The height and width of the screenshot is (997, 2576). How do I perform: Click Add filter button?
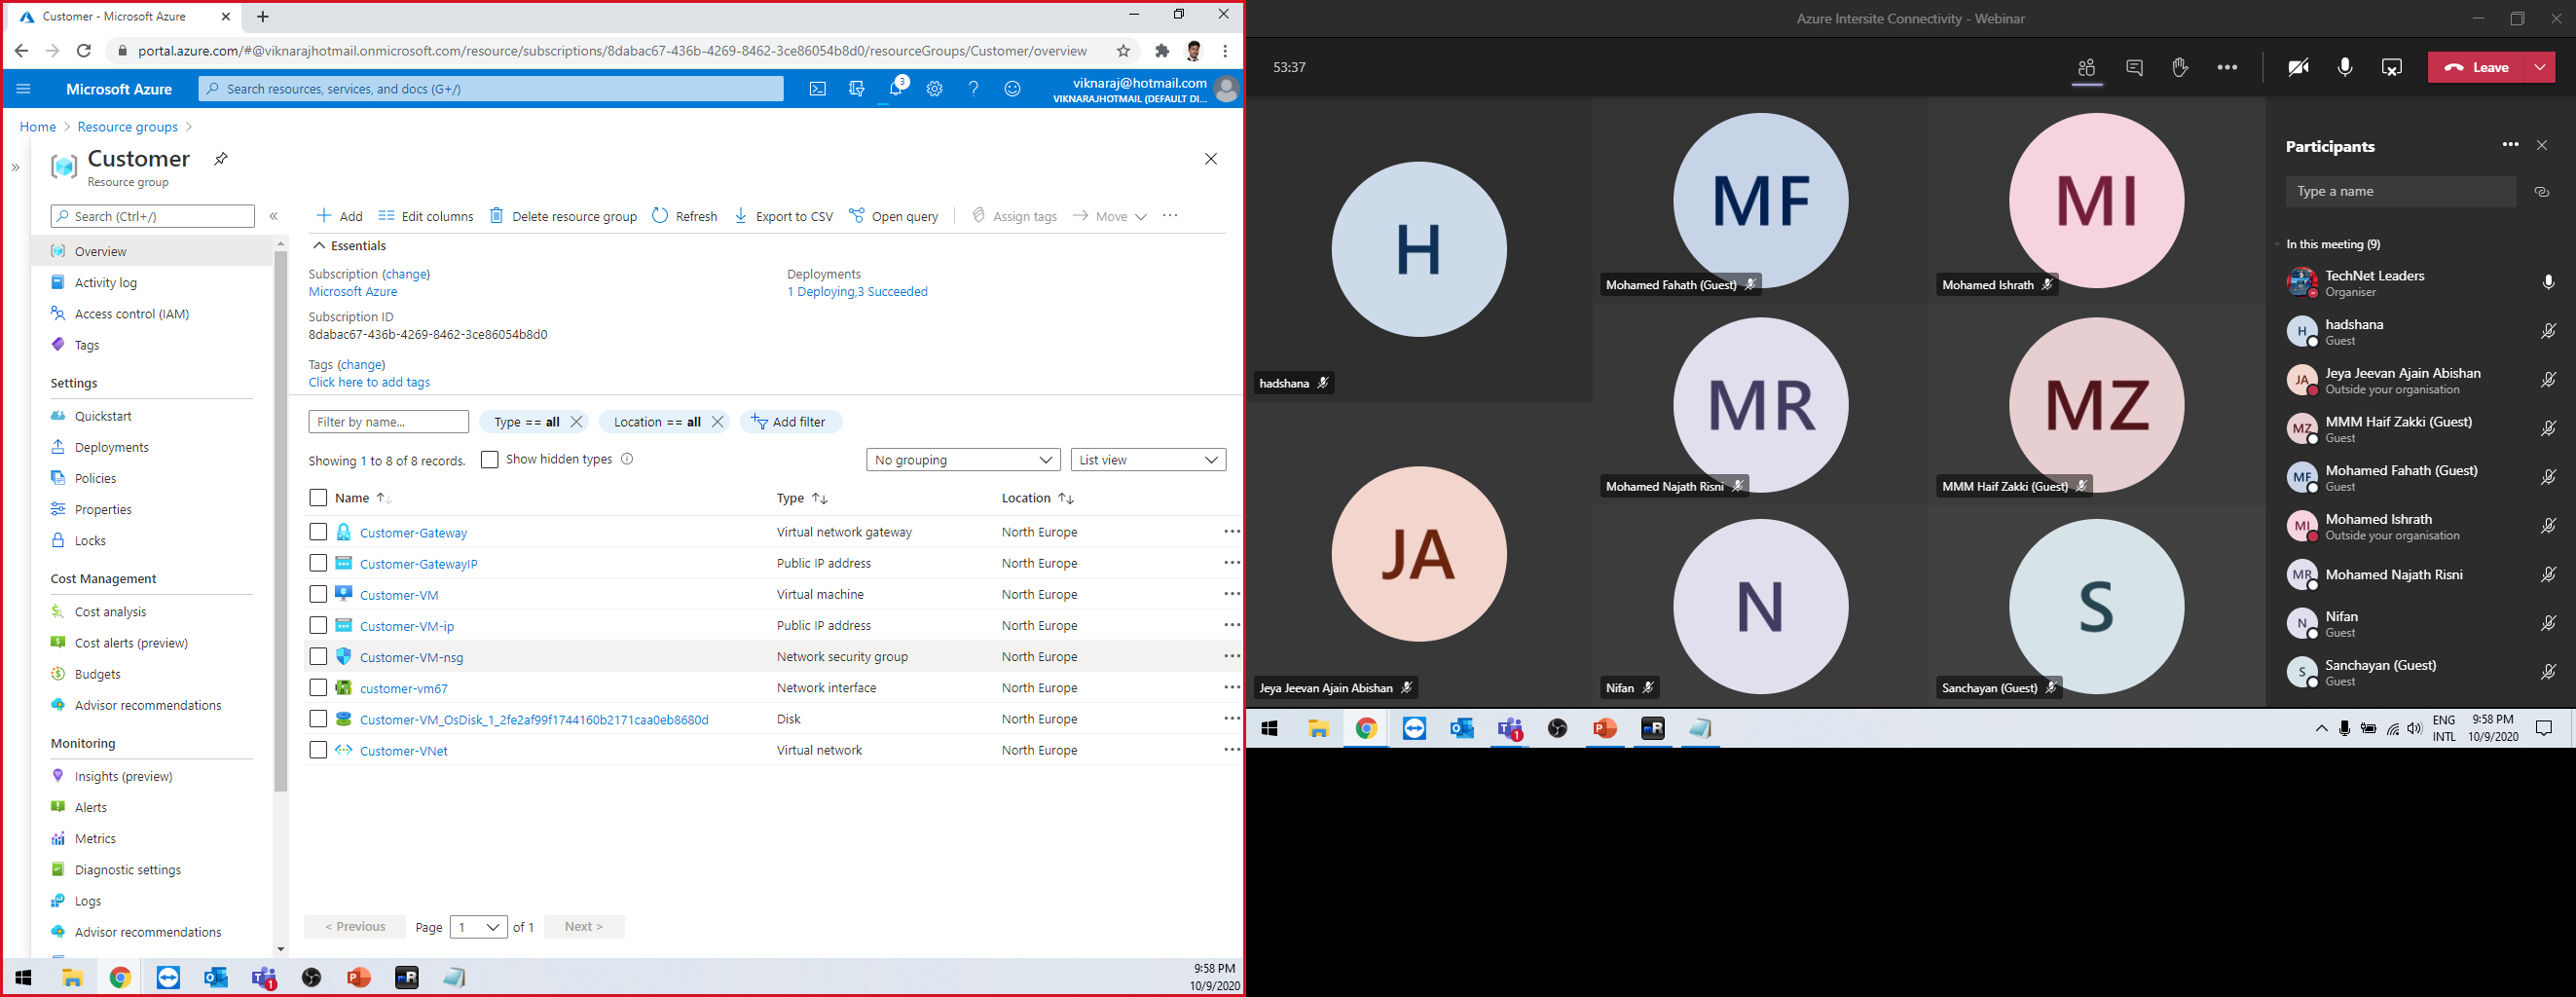[x=791, y=422]
